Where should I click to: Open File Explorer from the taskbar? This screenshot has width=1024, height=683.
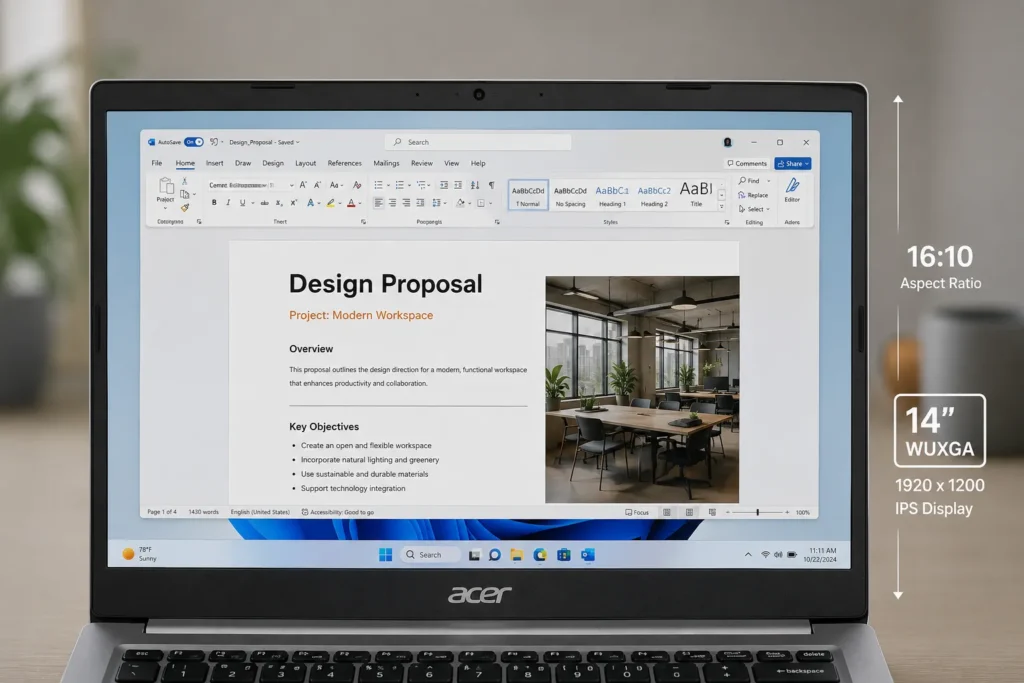(x=517, y=555)
